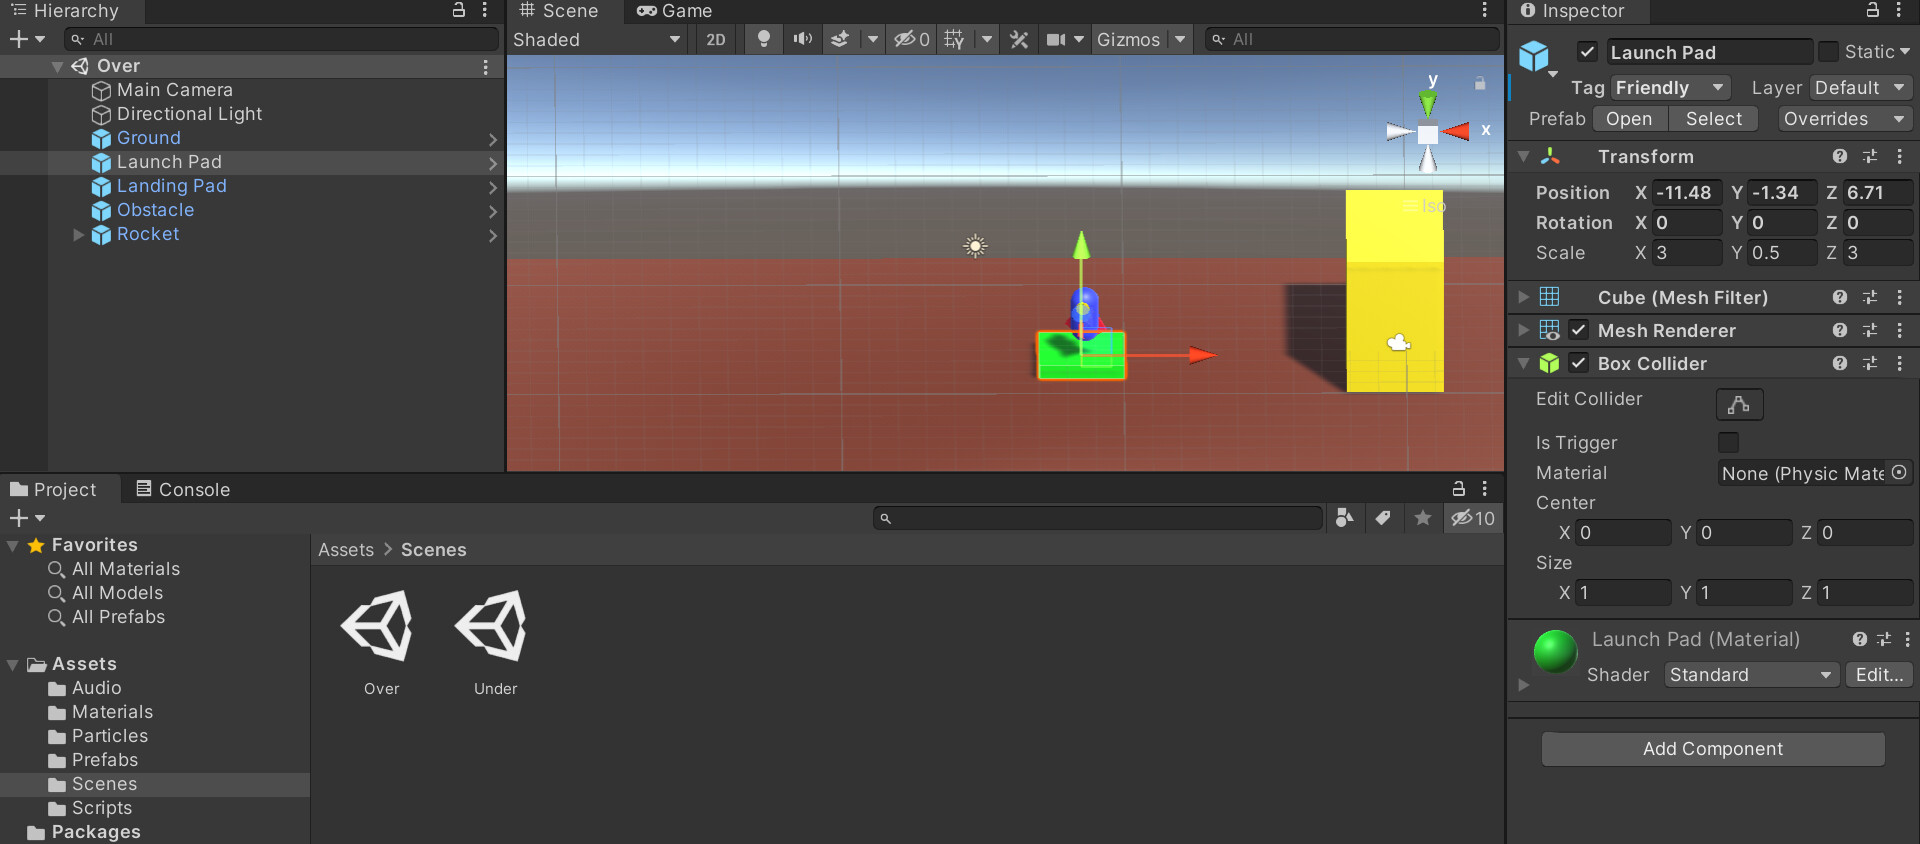Image resolution: width=1920 pixels, height=844 pixels.
Task: Toggle scene lighting bulb icon
Action: point(764,39)
